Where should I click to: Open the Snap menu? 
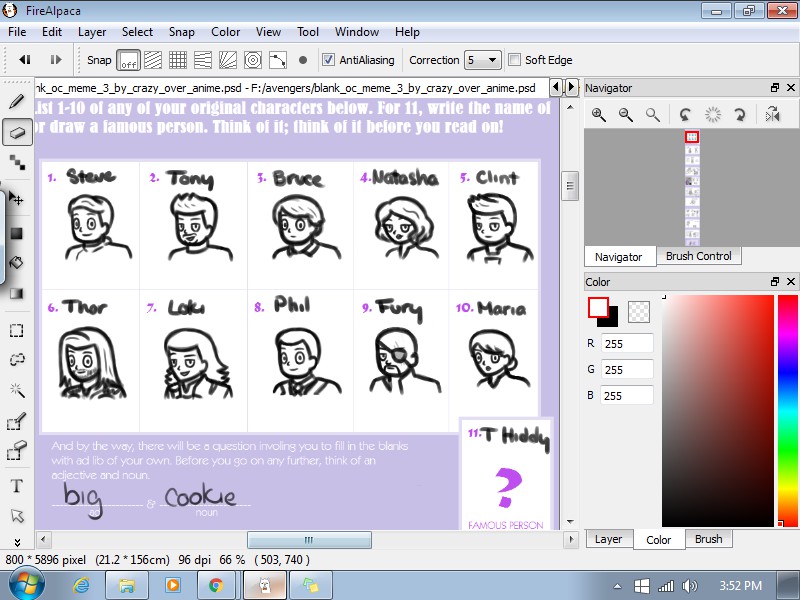pos(182,32)
